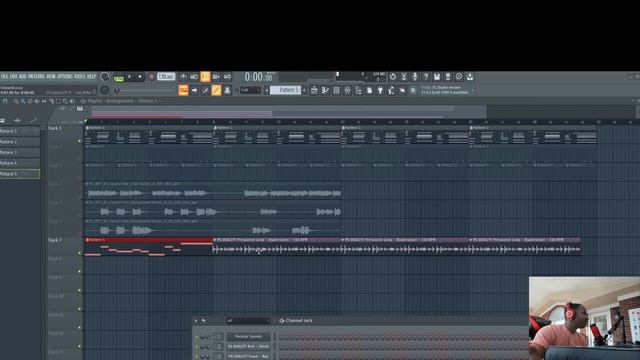Screen dimensions: 640x360
Task: Open the plugin picker plug icon
Action: click(380, 90)
